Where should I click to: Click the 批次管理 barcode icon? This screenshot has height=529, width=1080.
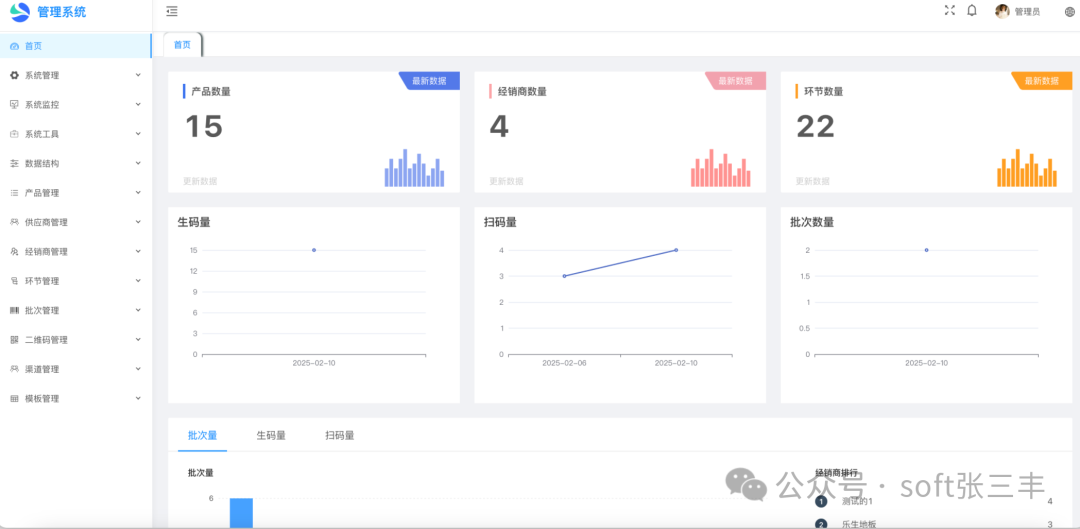click(14, 311)
